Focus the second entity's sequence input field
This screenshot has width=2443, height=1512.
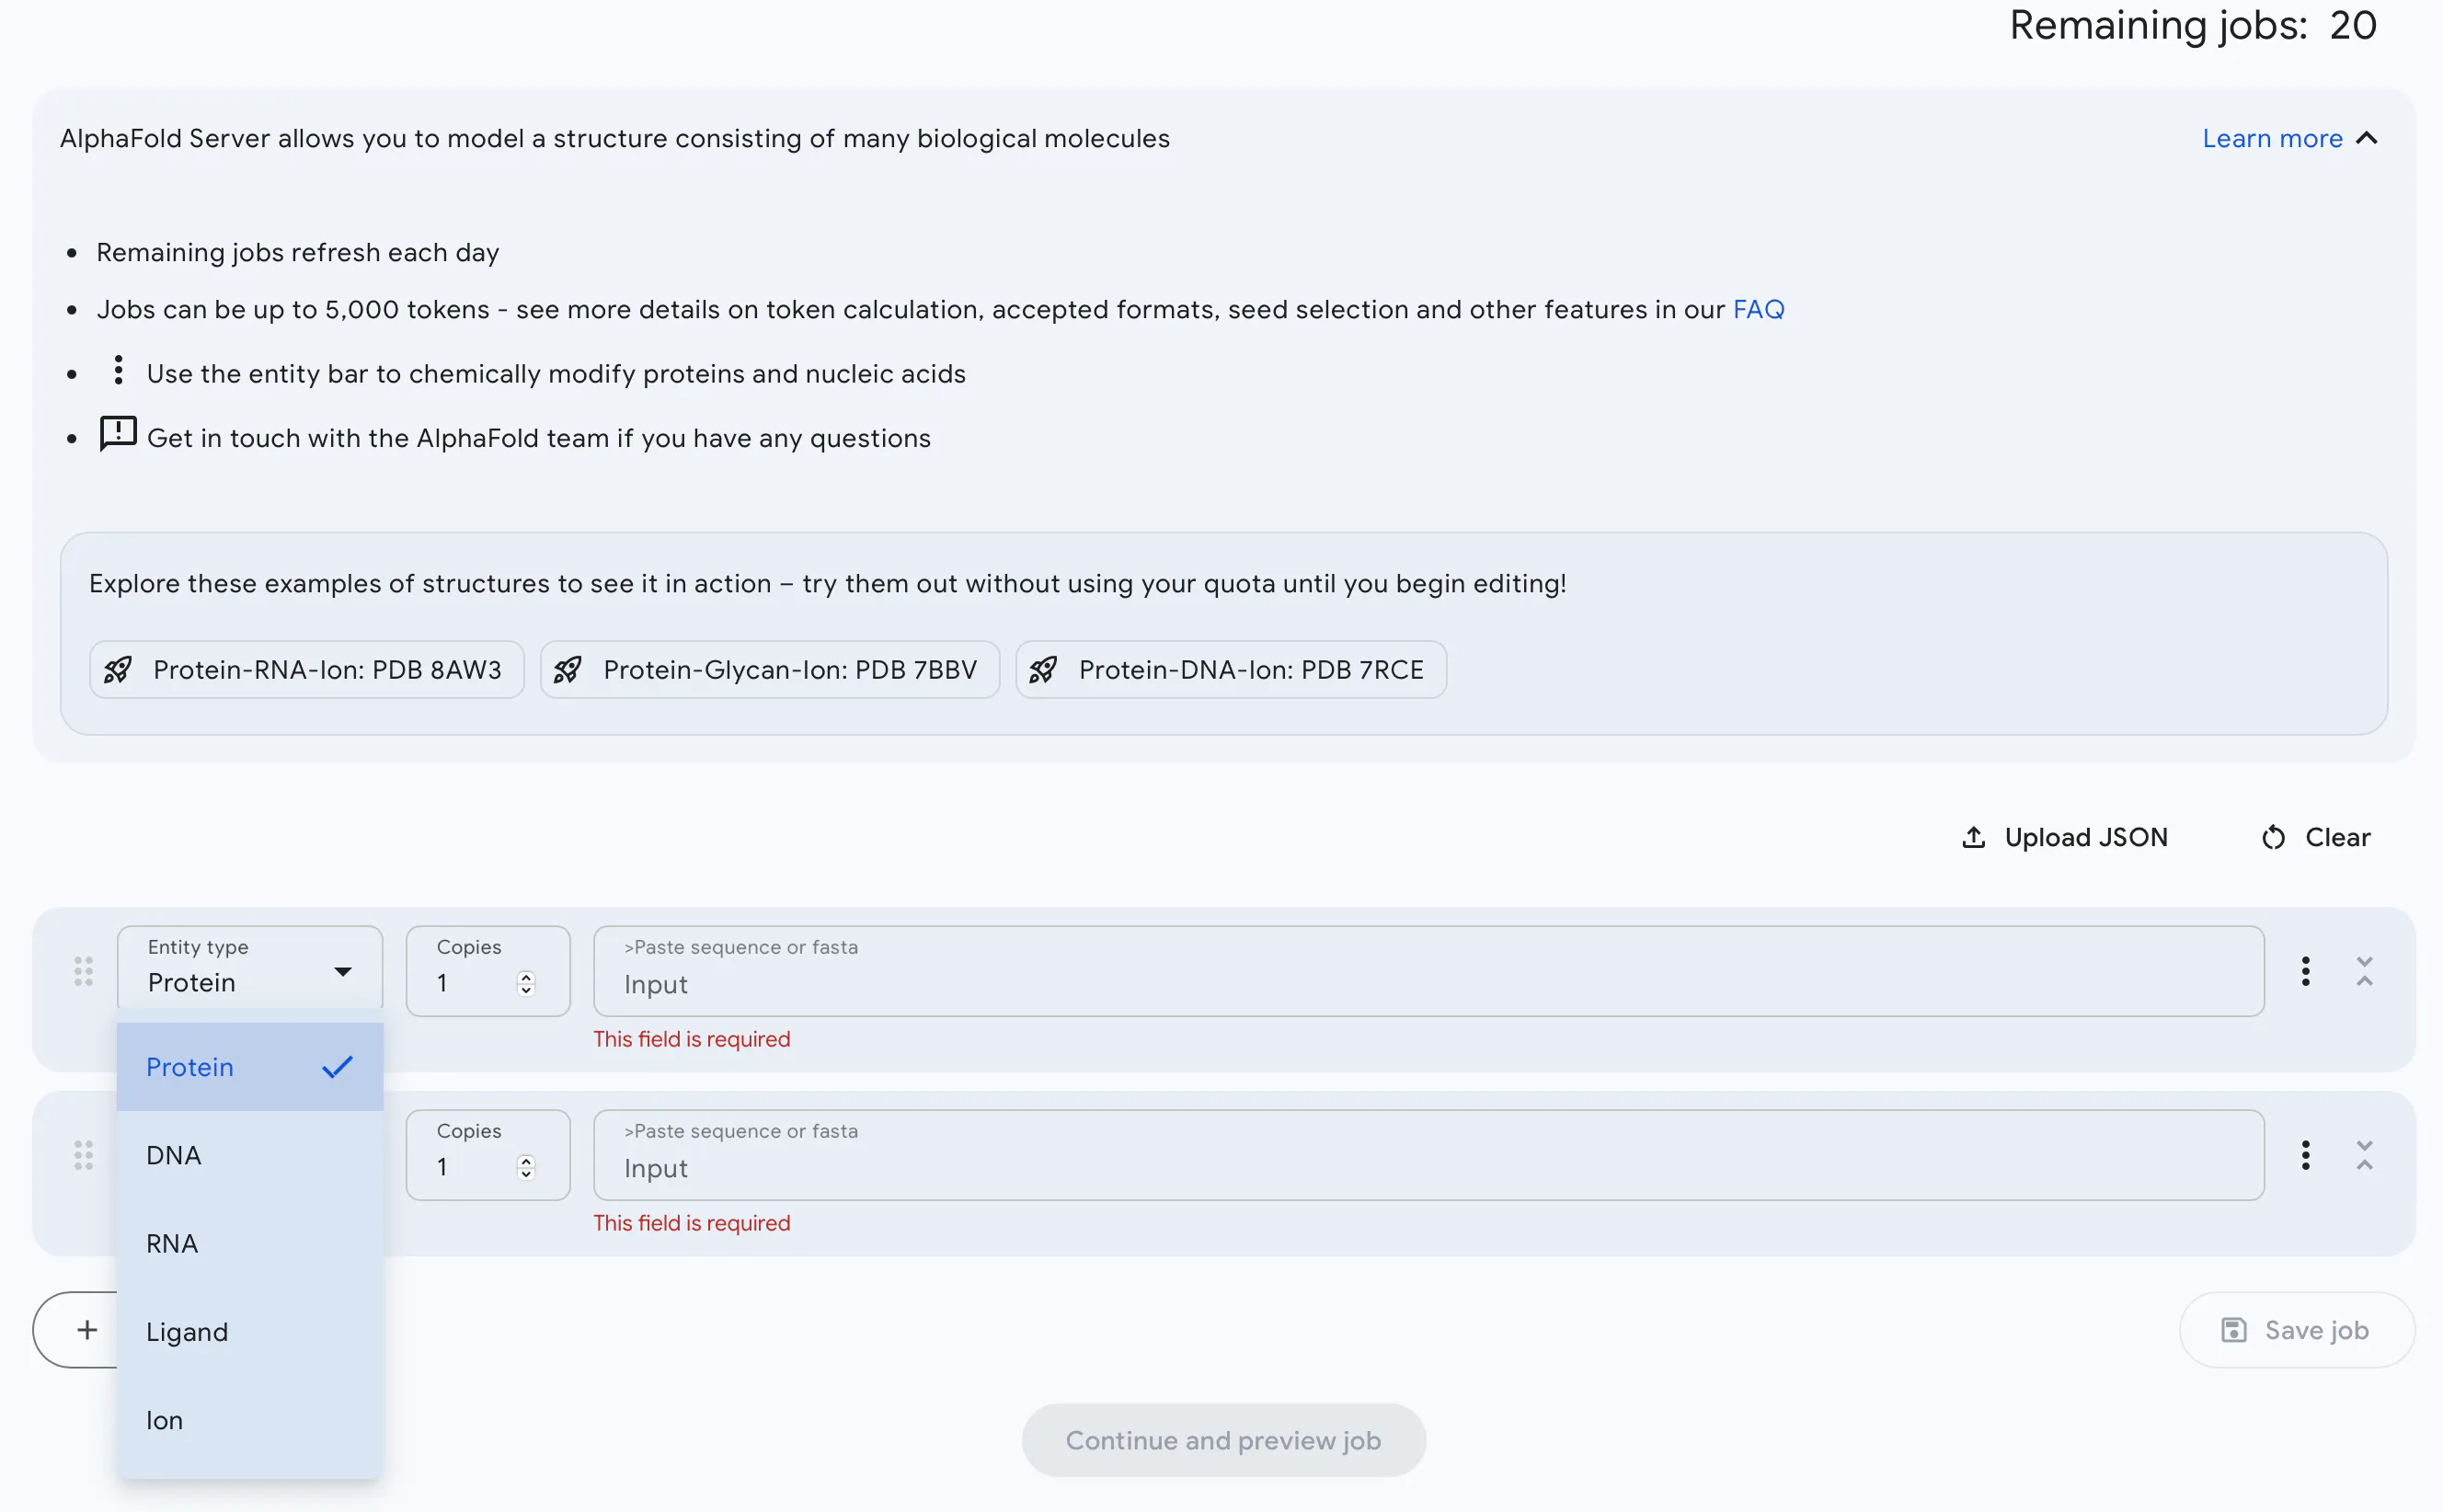tap(1429, 1155)
